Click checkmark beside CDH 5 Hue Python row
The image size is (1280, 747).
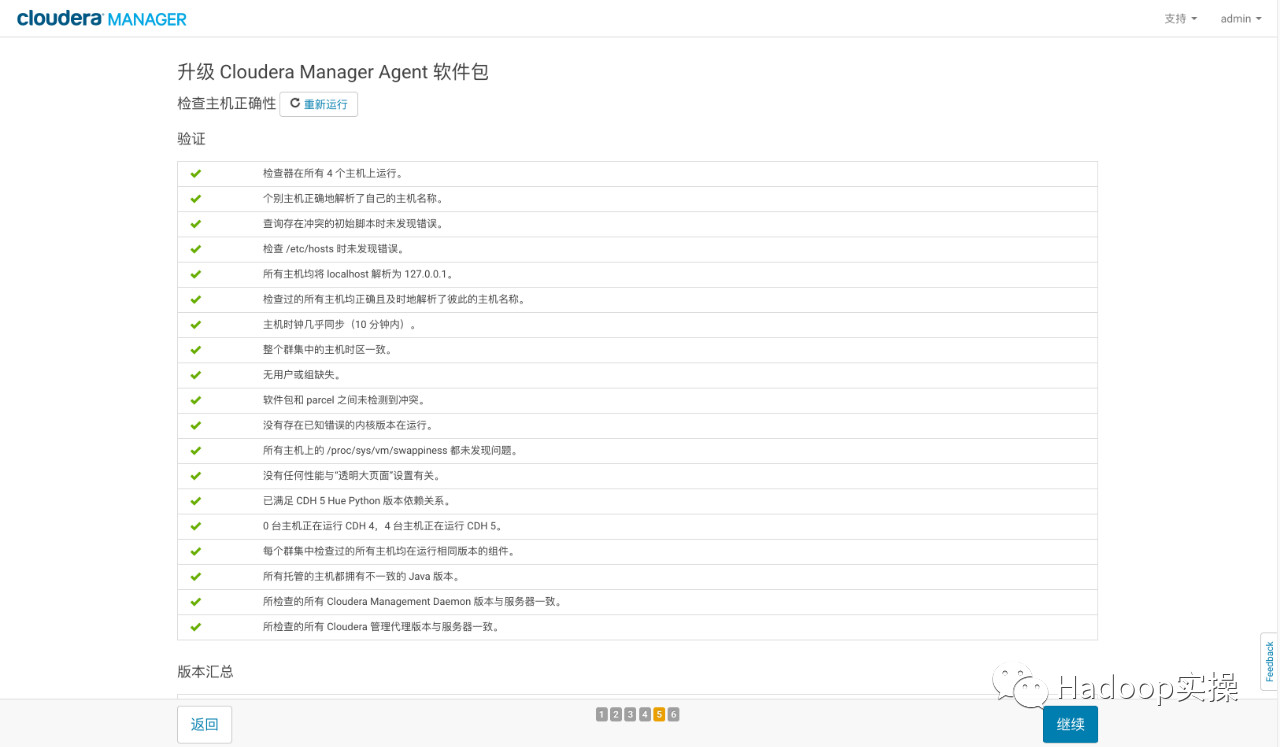[196, 501]
